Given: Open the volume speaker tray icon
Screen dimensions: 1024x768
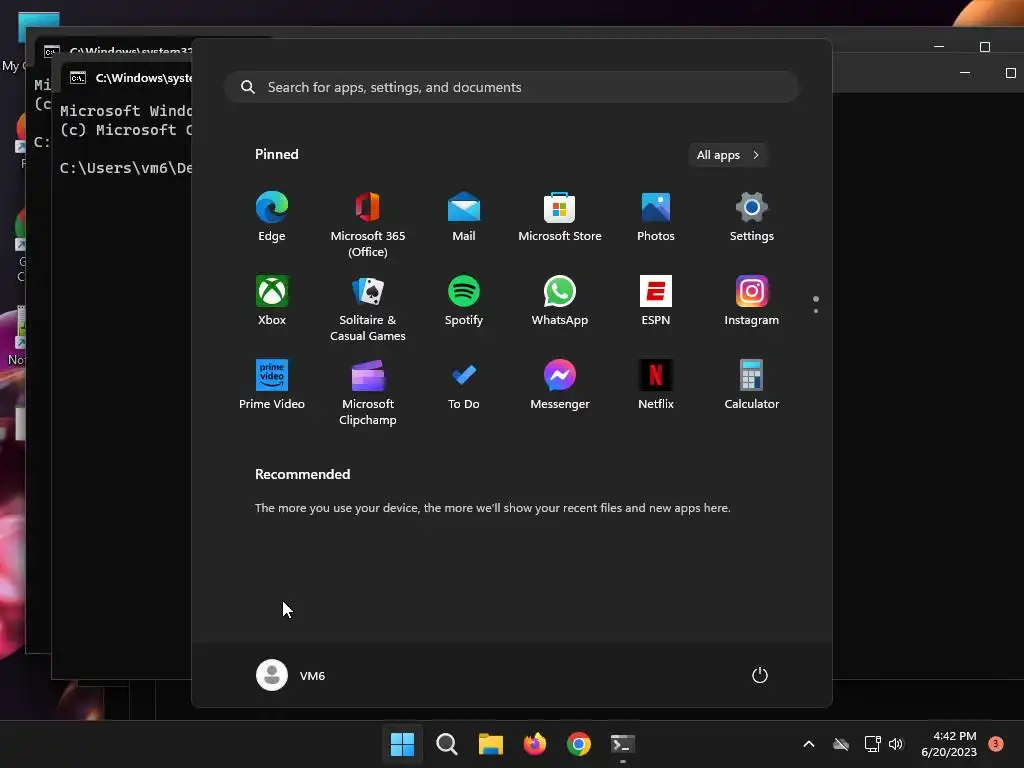Looking at the screenshot, I should coord(896,744).
